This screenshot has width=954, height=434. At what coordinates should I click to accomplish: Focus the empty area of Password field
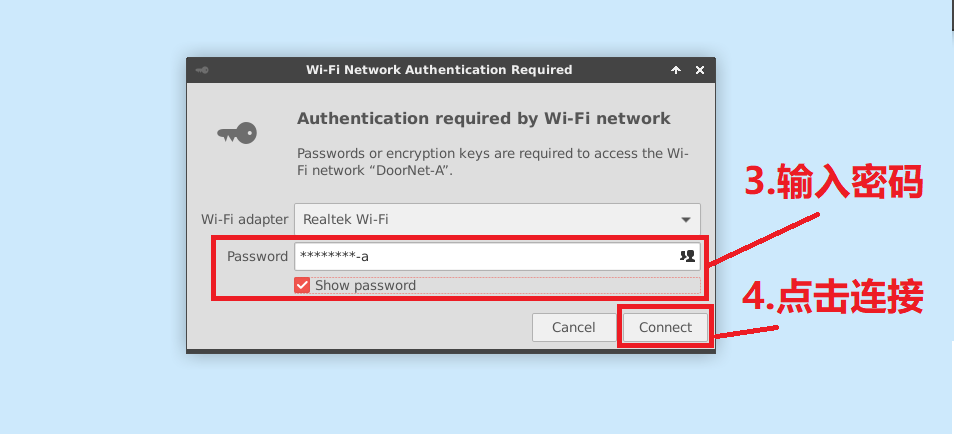pyautogui.click(x=523, y=256)
